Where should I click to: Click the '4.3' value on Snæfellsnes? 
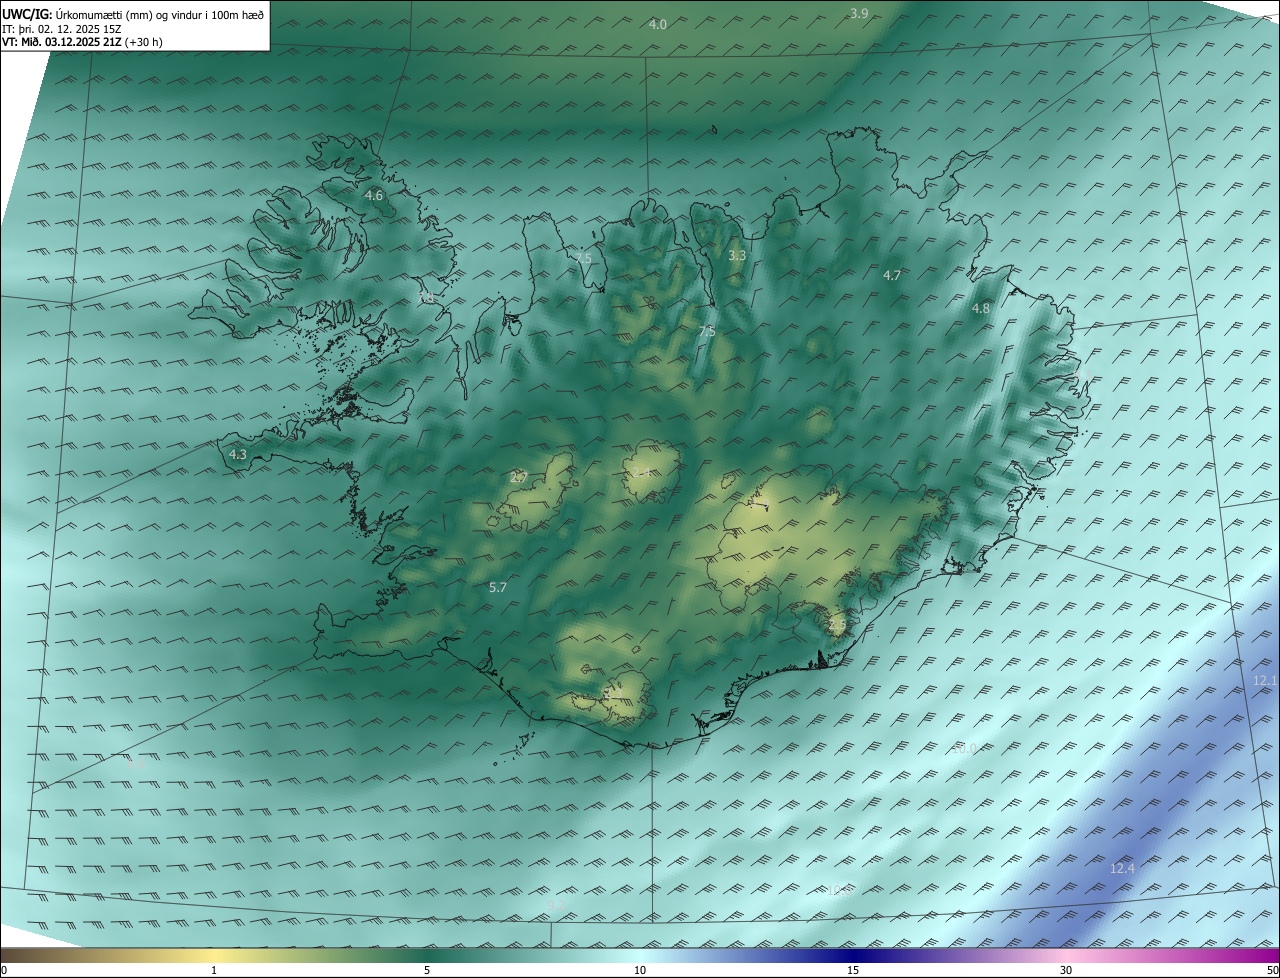click(238, 454)
